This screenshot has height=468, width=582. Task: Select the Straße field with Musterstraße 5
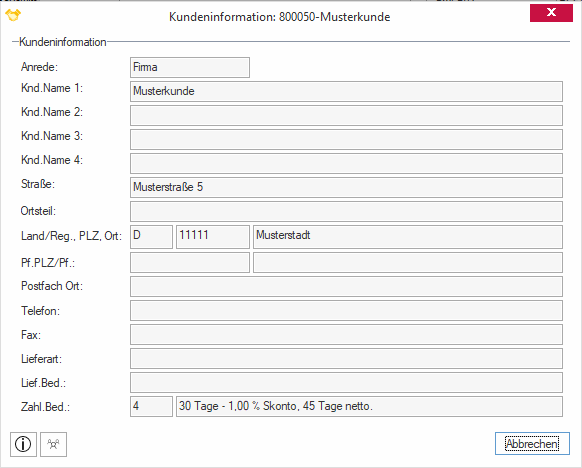pyautogui.click(x=346, y=187)
